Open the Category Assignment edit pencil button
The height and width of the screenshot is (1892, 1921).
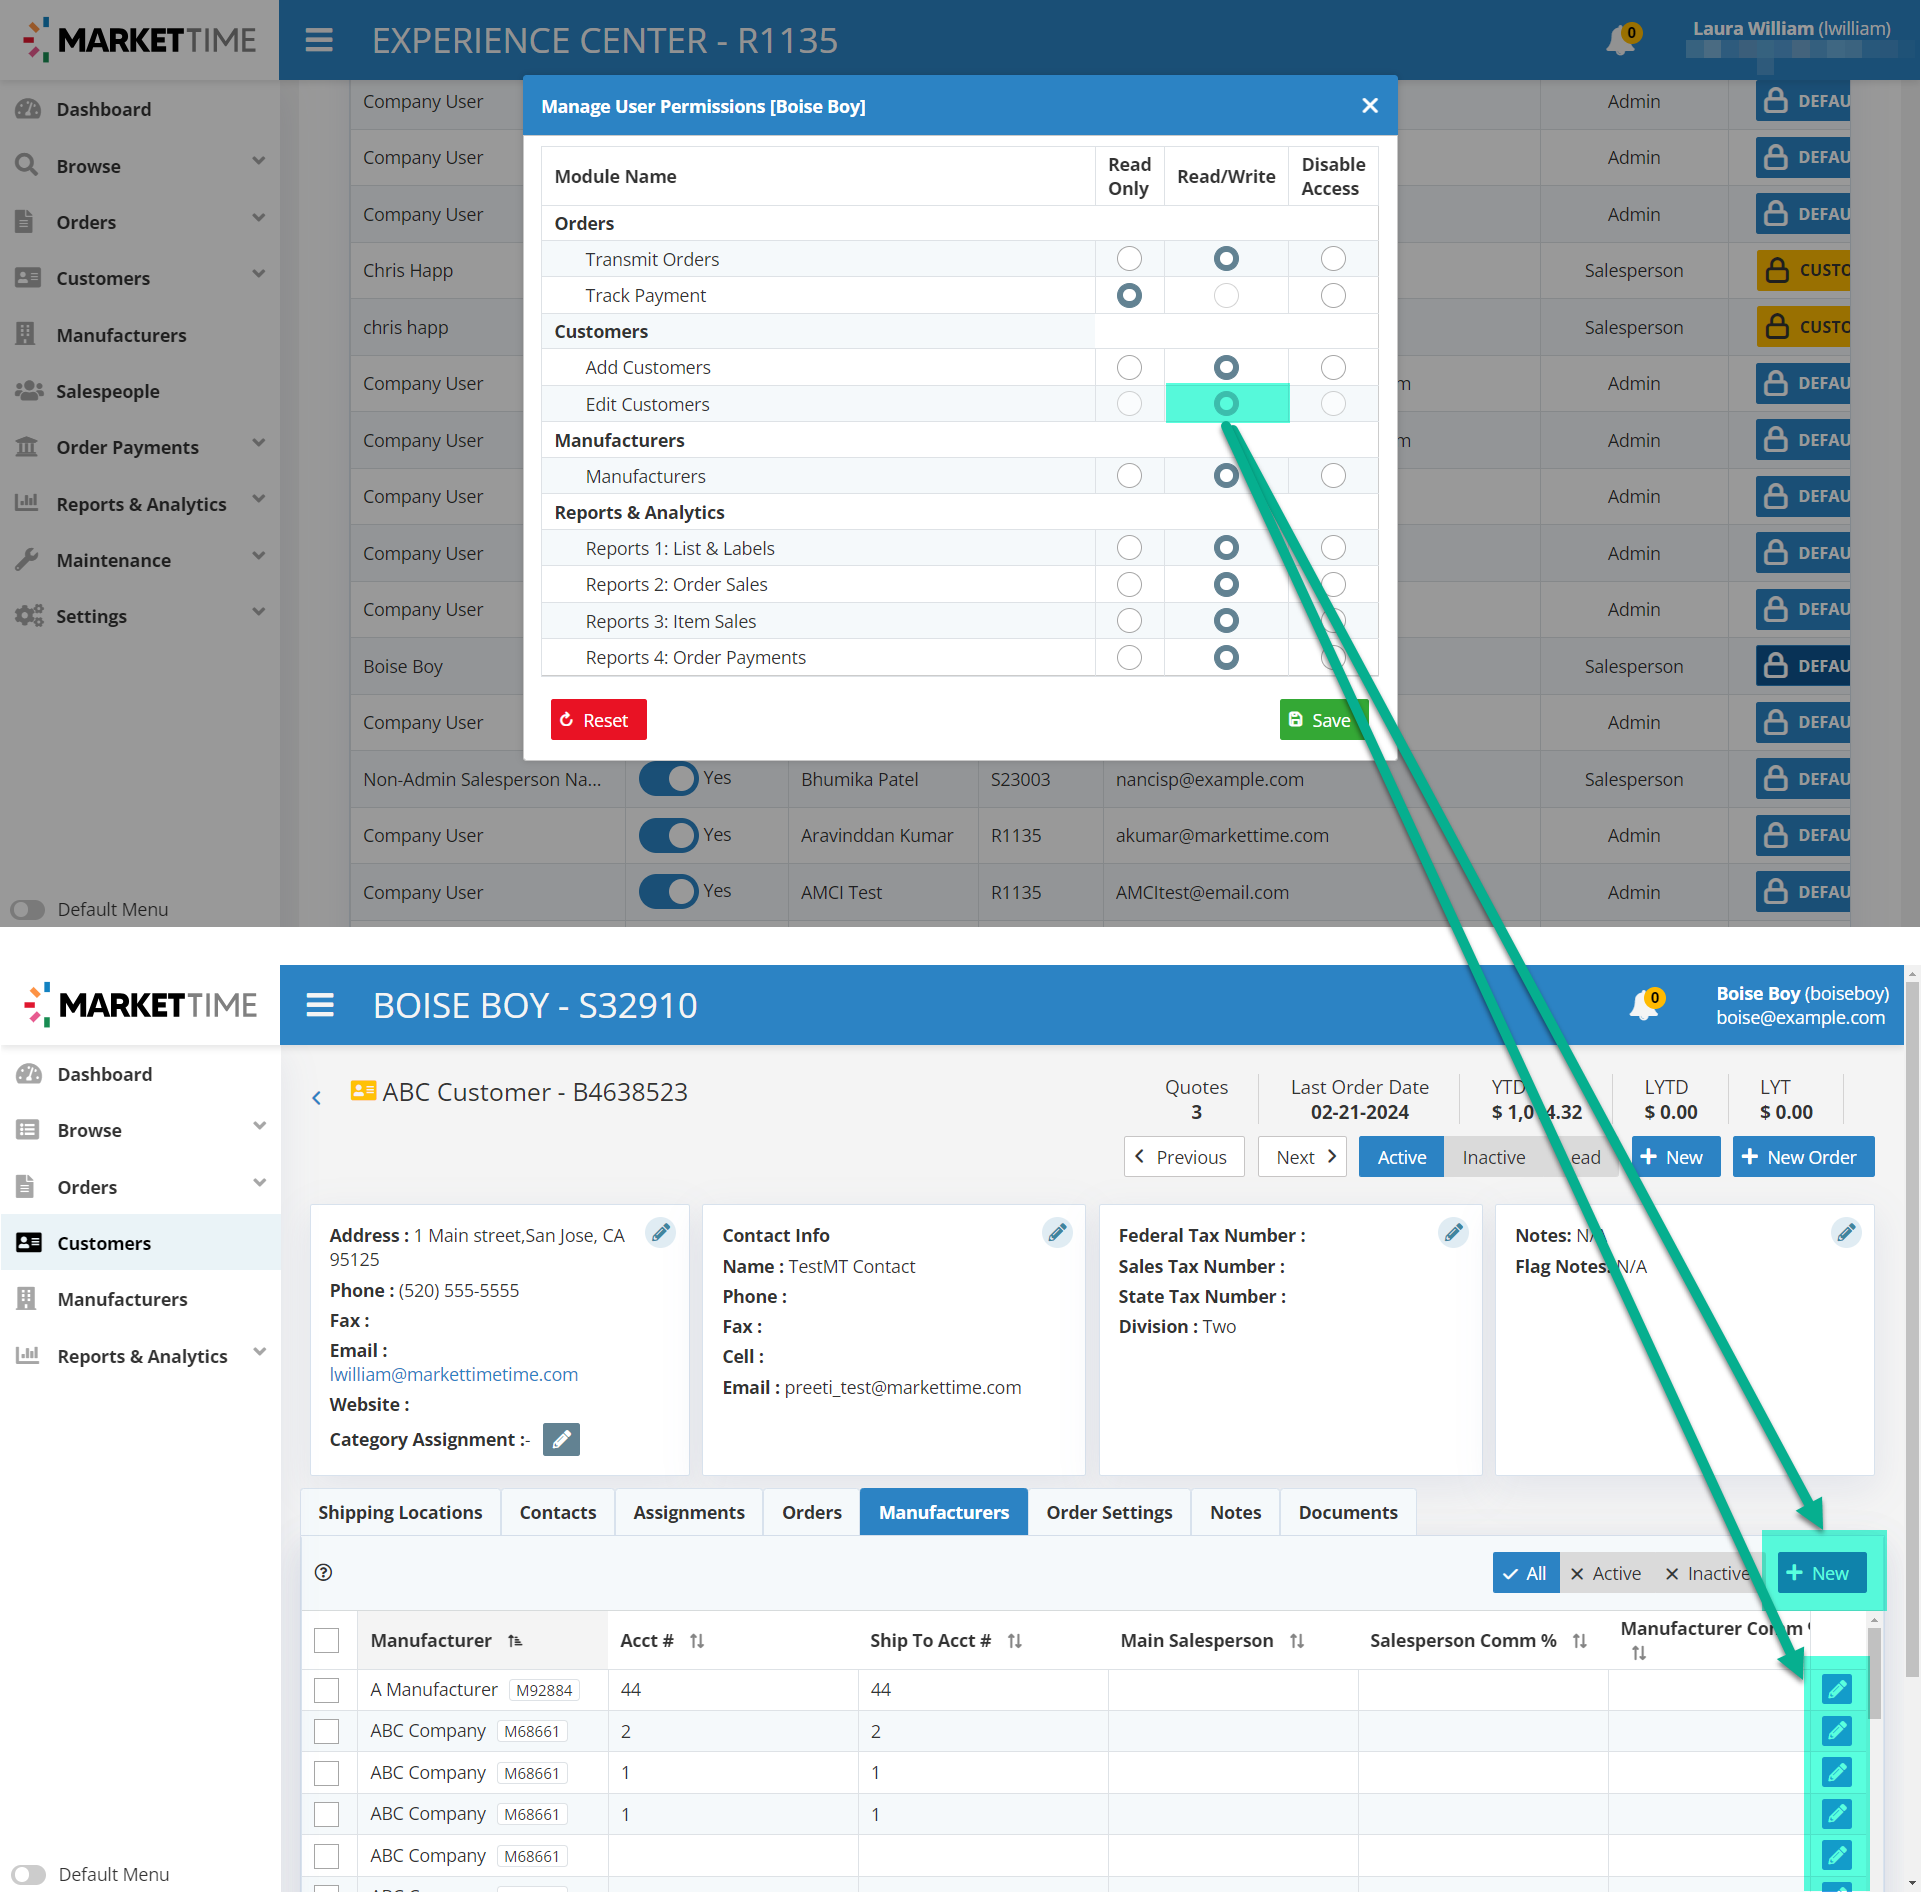click(x=561, y=1439)
